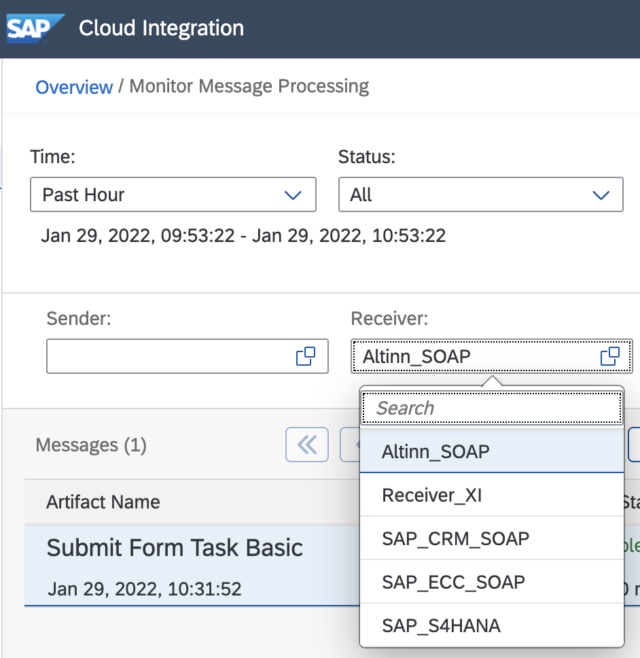
Task: Open the Sender value help icon
Action: [x=306, y=356]
